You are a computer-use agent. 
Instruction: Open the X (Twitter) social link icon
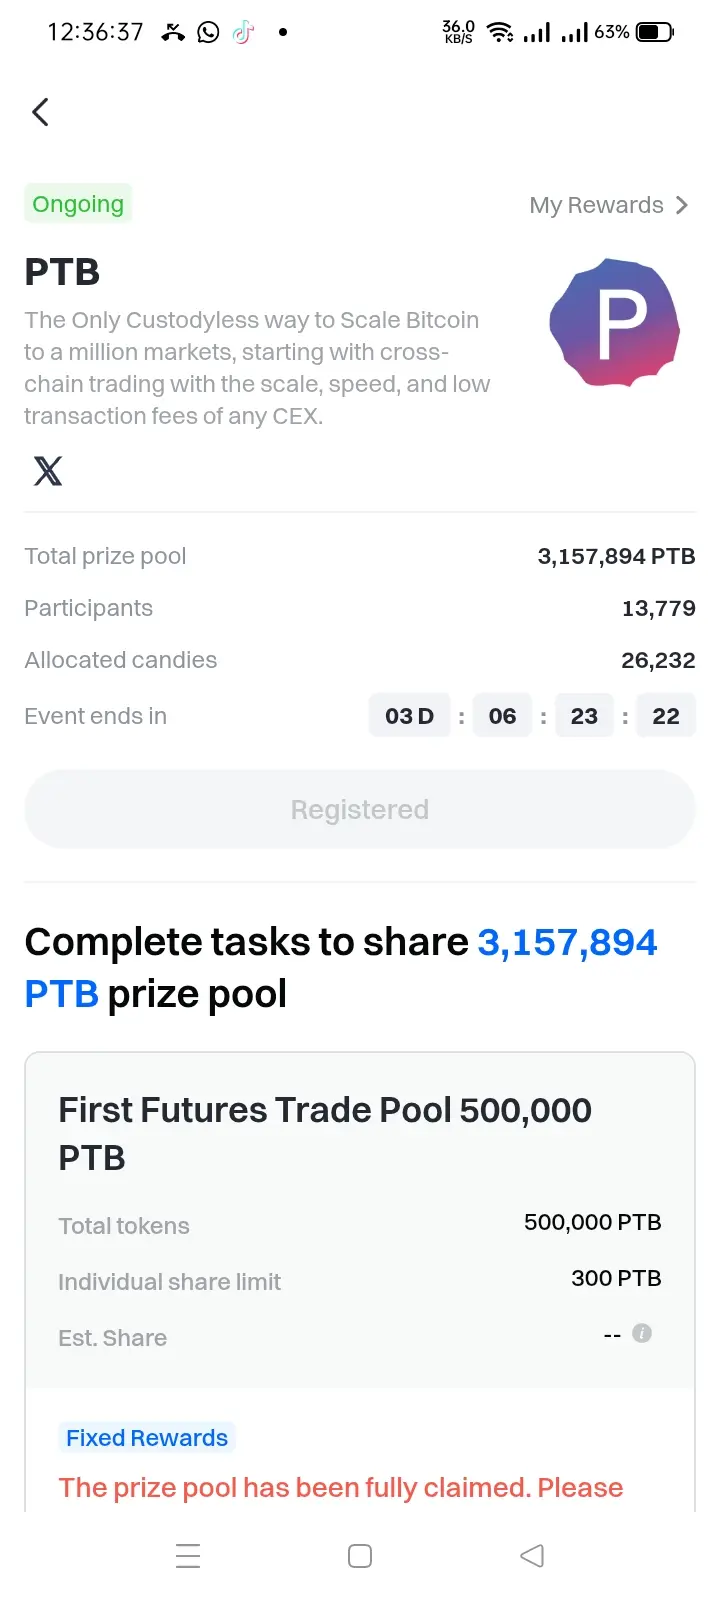[48, 470]
